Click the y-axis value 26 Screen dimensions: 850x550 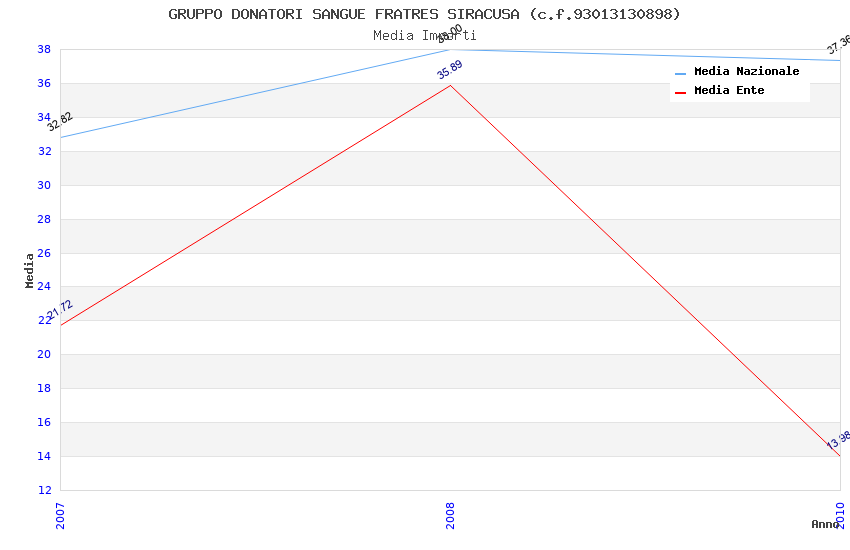tap(44, 253)
